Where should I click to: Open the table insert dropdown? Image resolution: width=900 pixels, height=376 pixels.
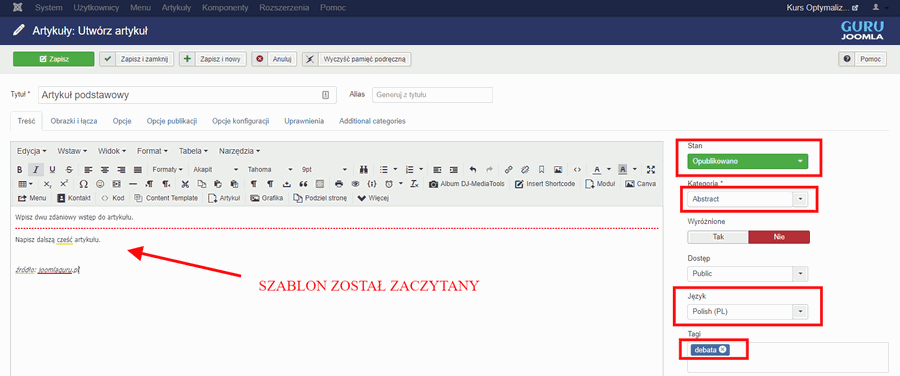tap(25, 184)
